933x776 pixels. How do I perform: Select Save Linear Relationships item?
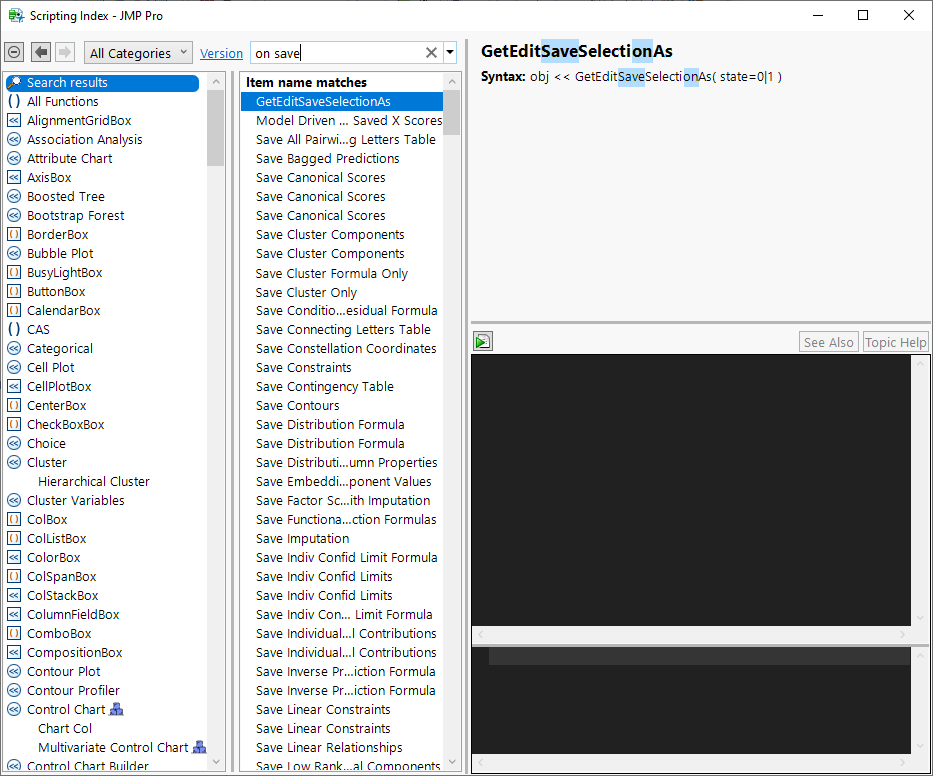(x=329, y=747)
